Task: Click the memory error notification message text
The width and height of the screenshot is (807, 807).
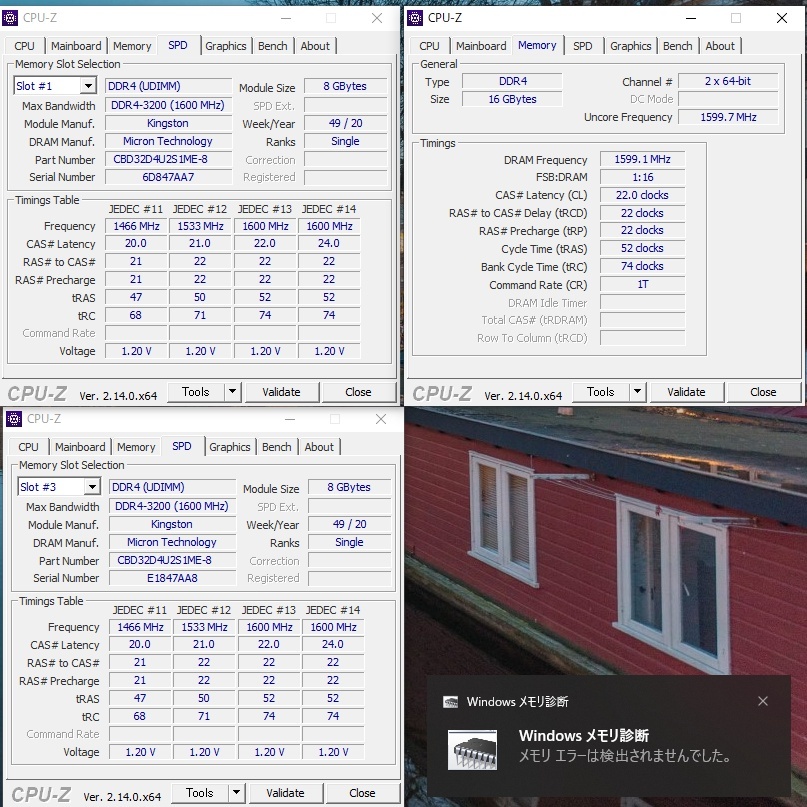Action: (x=625, y=756)
